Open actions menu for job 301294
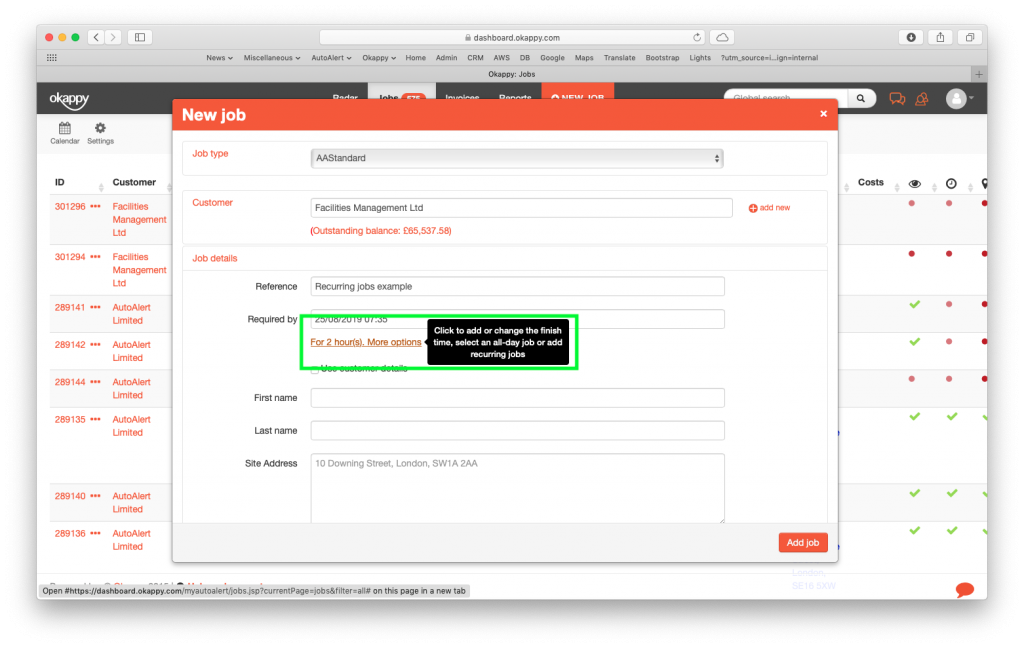This screenshot has width=1024, height=648. coord(95,257)
